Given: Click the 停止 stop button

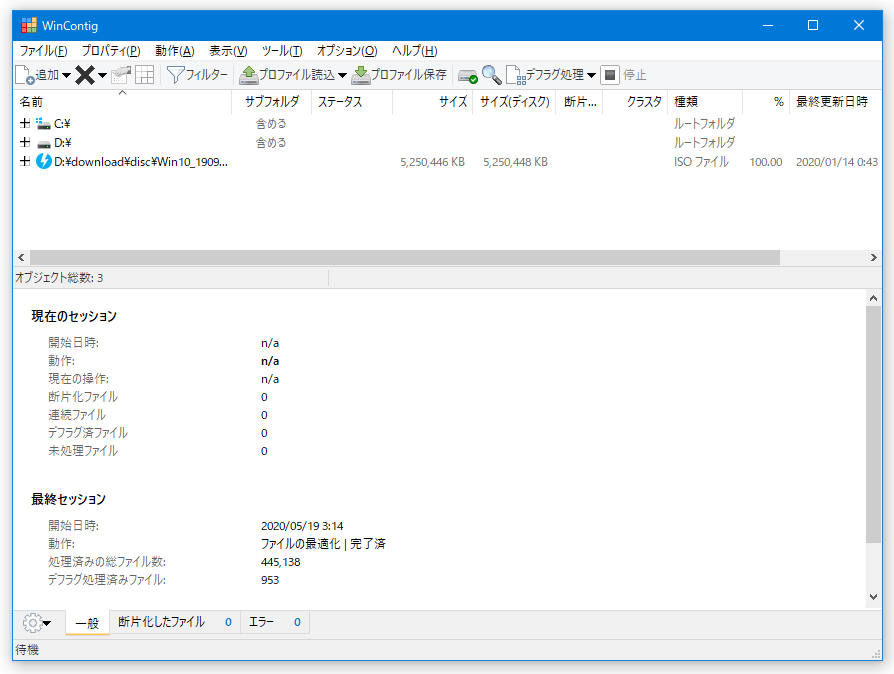Looking at the screenshot, I should pos(623,75).
